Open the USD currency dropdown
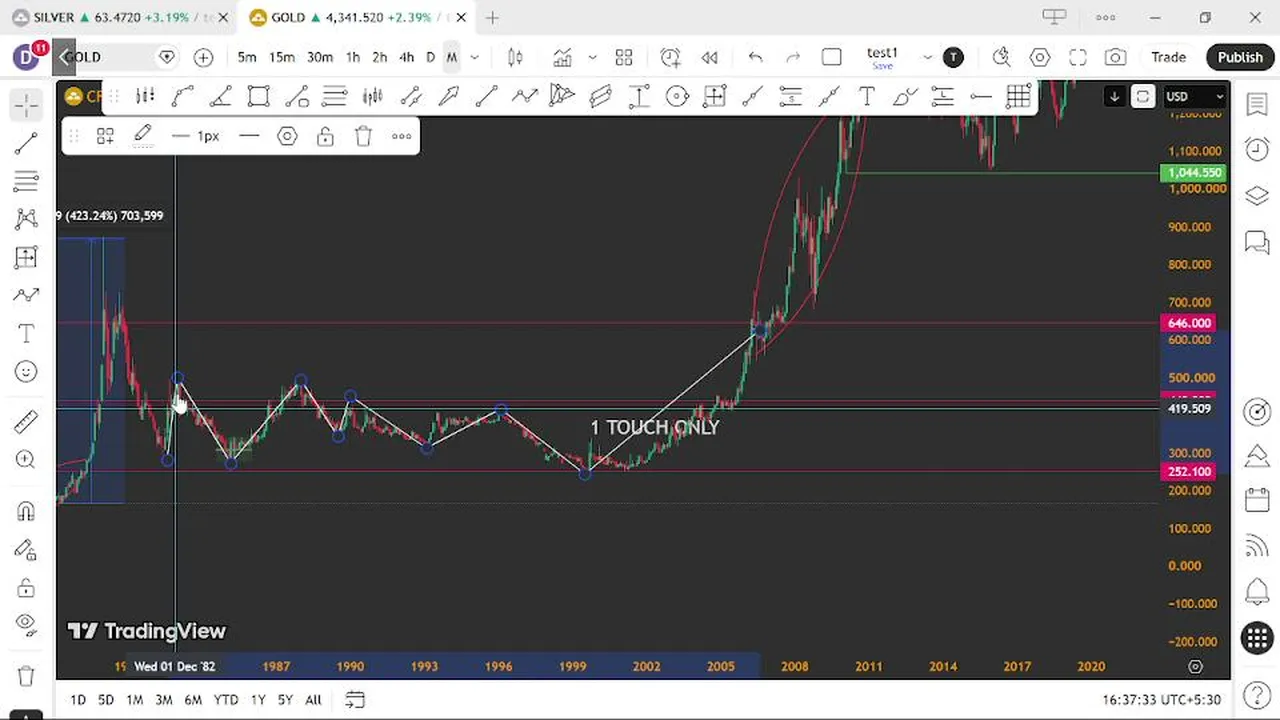This screenshot has height=720, width=1280. 1195,96
